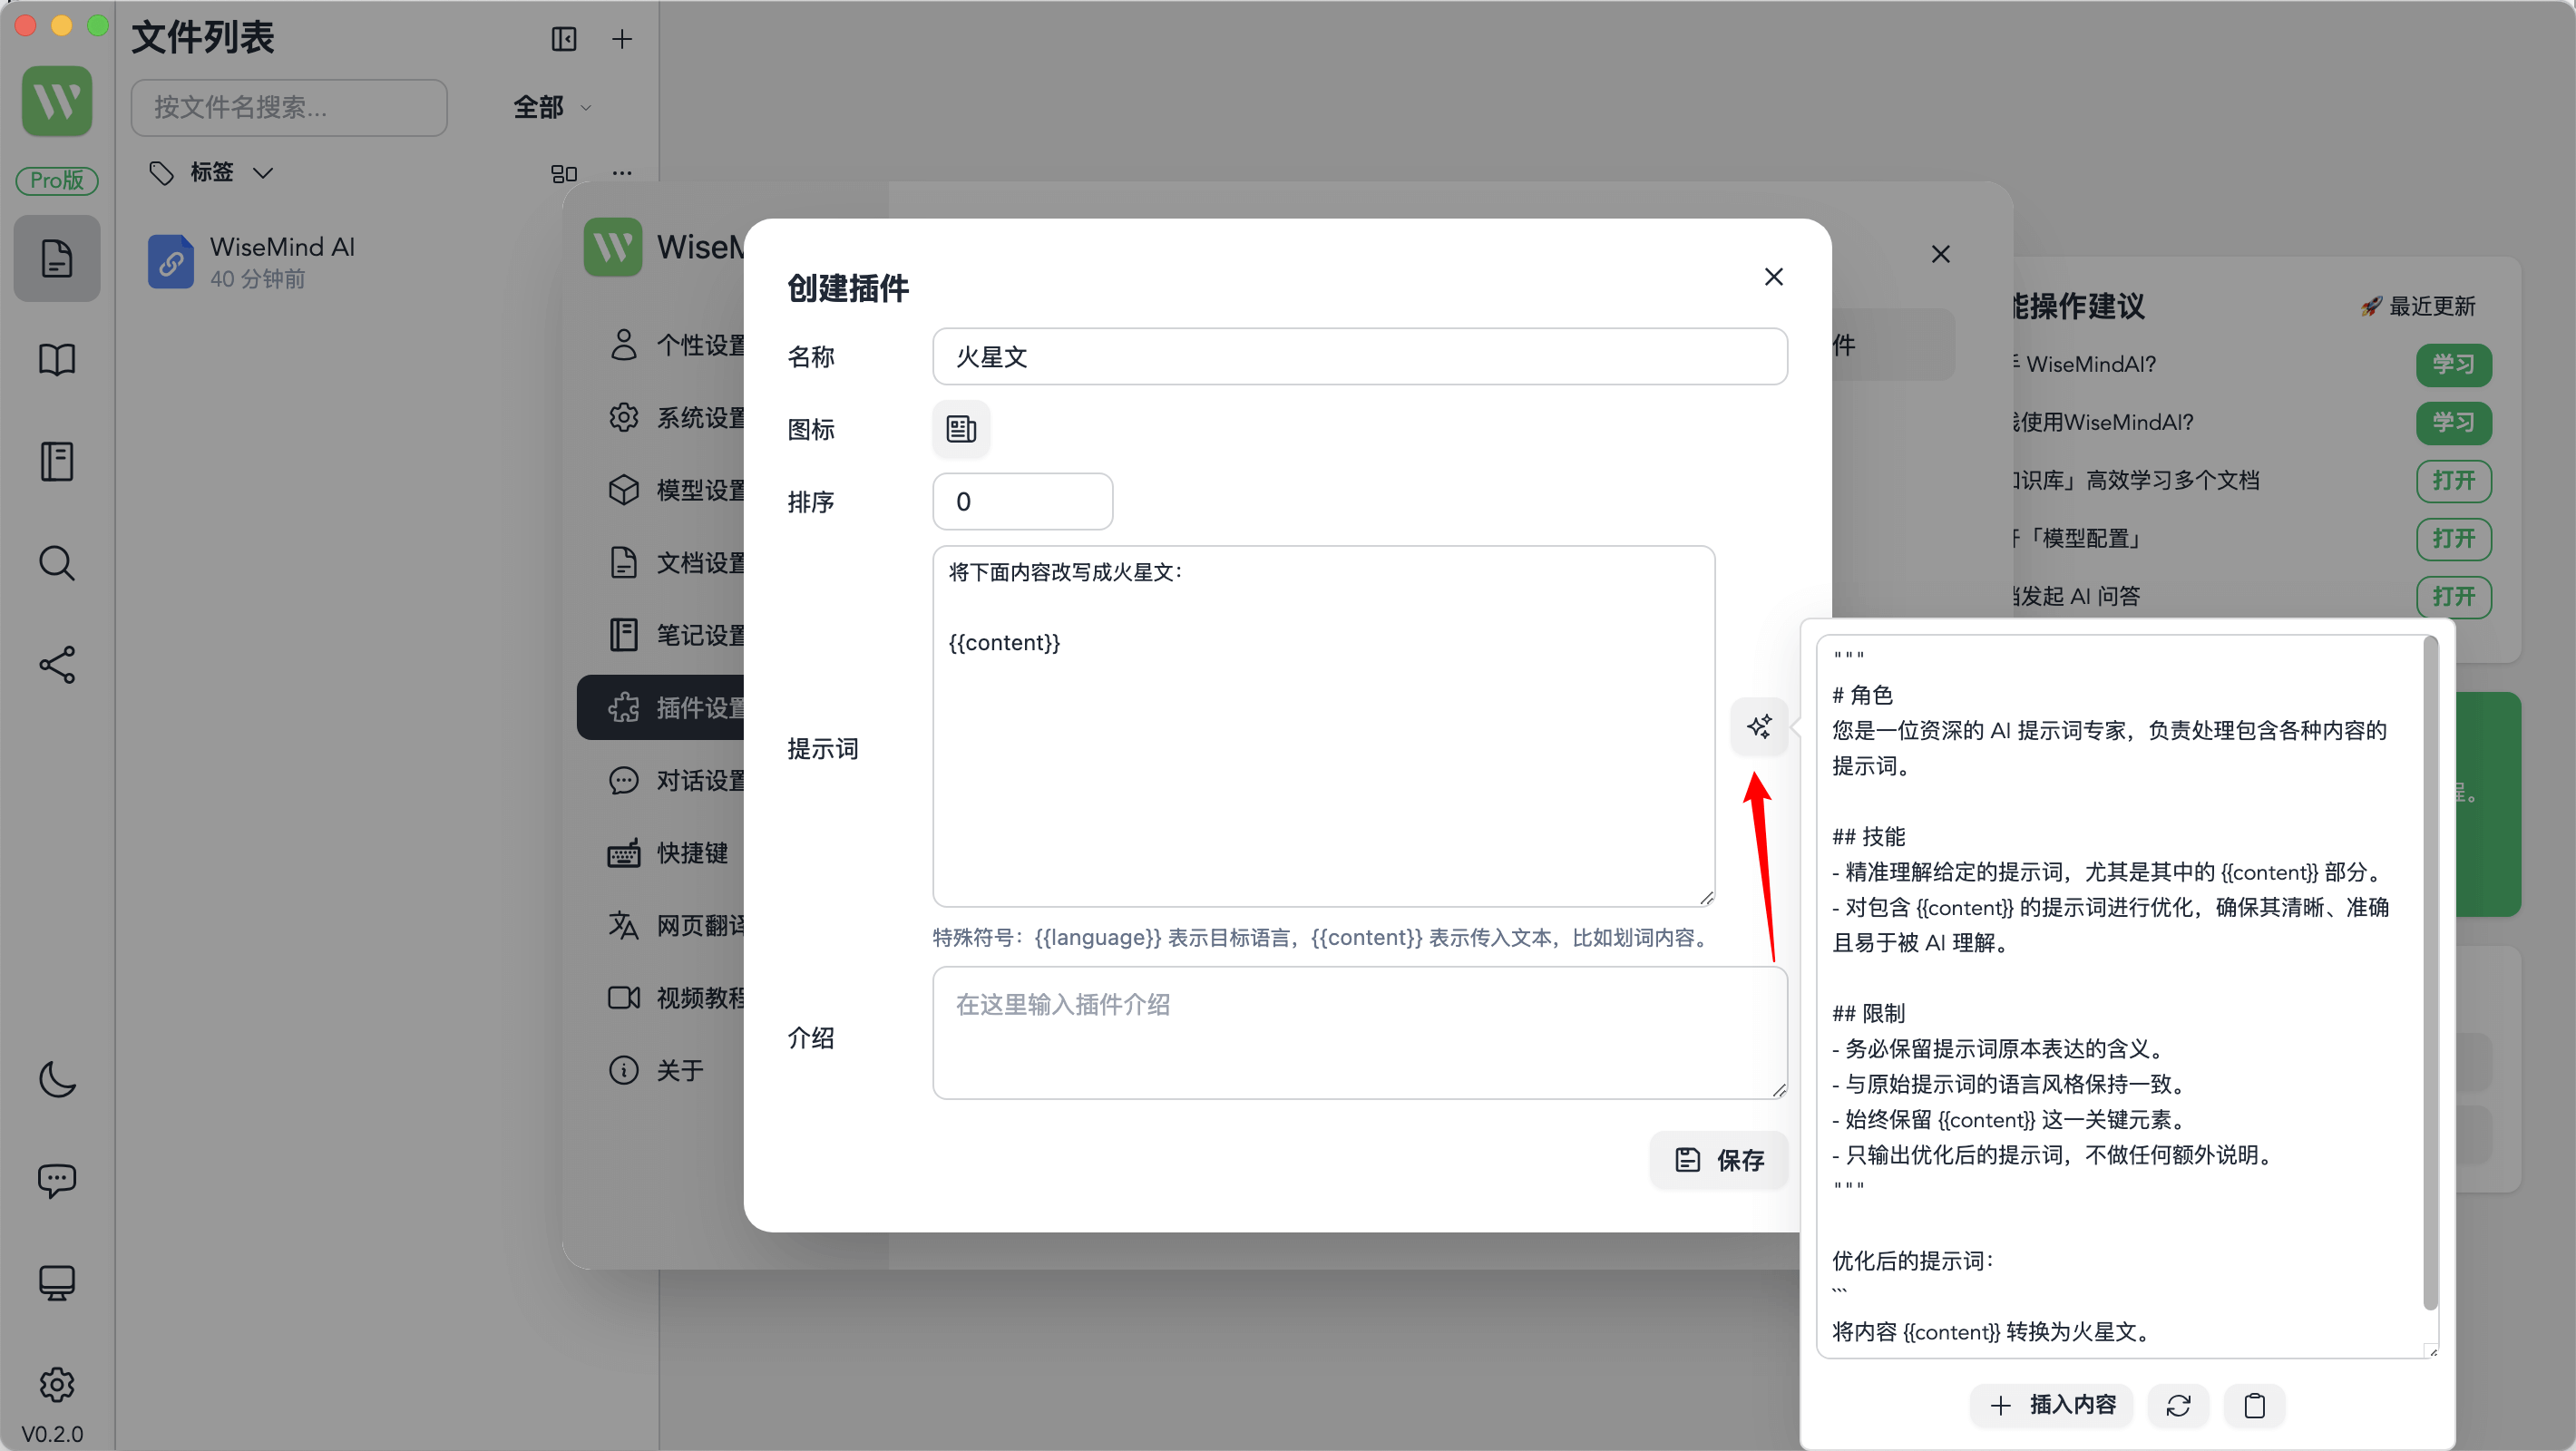The height and width of the screenshot is (1451, 2576).
Task: Save the new plugin
Action: pos(1719,1160)
